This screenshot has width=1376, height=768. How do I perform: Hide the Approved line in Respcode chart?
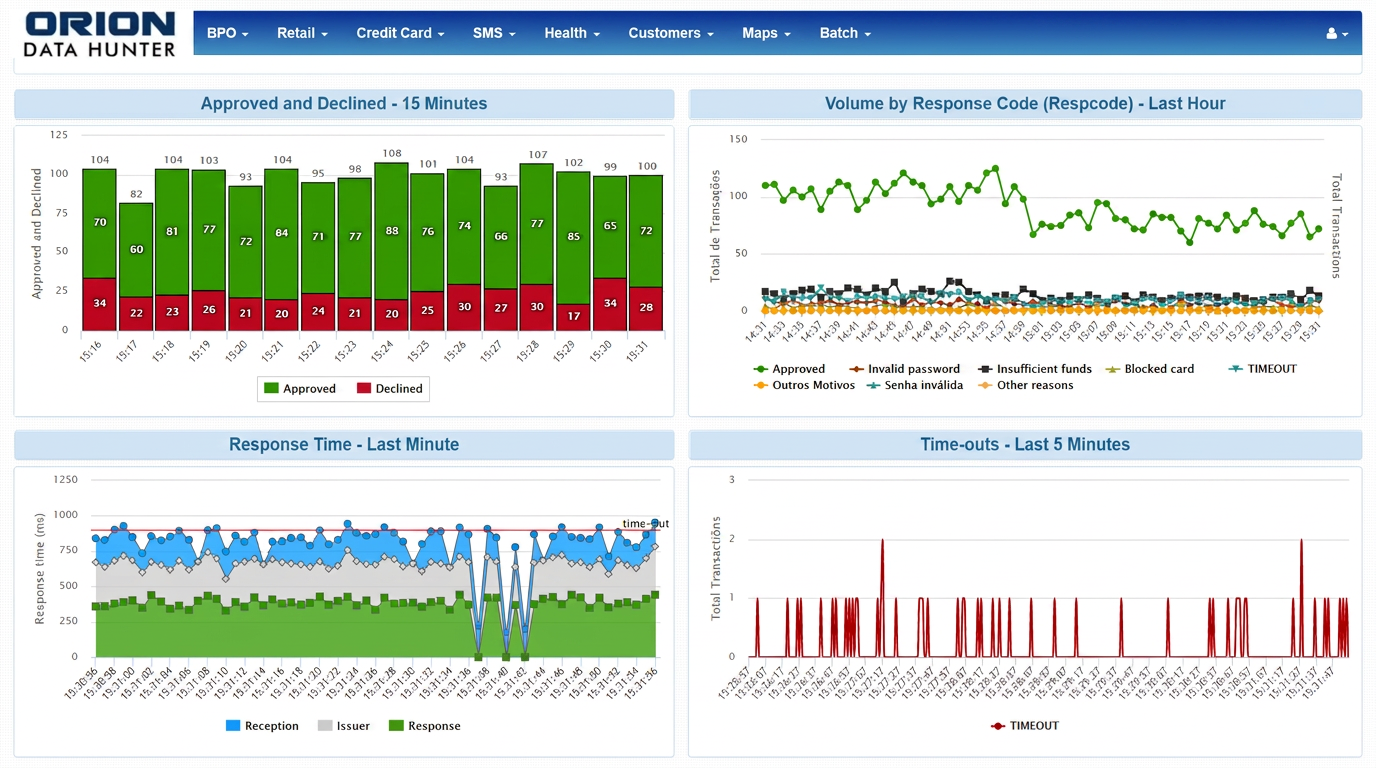click(789, 369)
